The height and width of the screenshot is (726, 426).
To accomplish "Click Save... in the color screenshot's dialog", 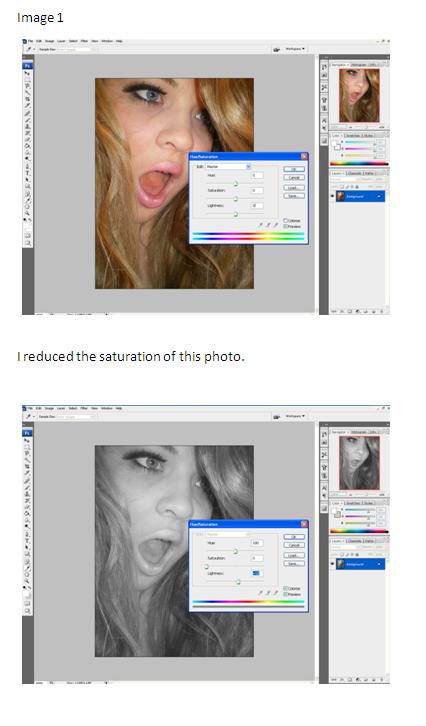I will point(294,196).
